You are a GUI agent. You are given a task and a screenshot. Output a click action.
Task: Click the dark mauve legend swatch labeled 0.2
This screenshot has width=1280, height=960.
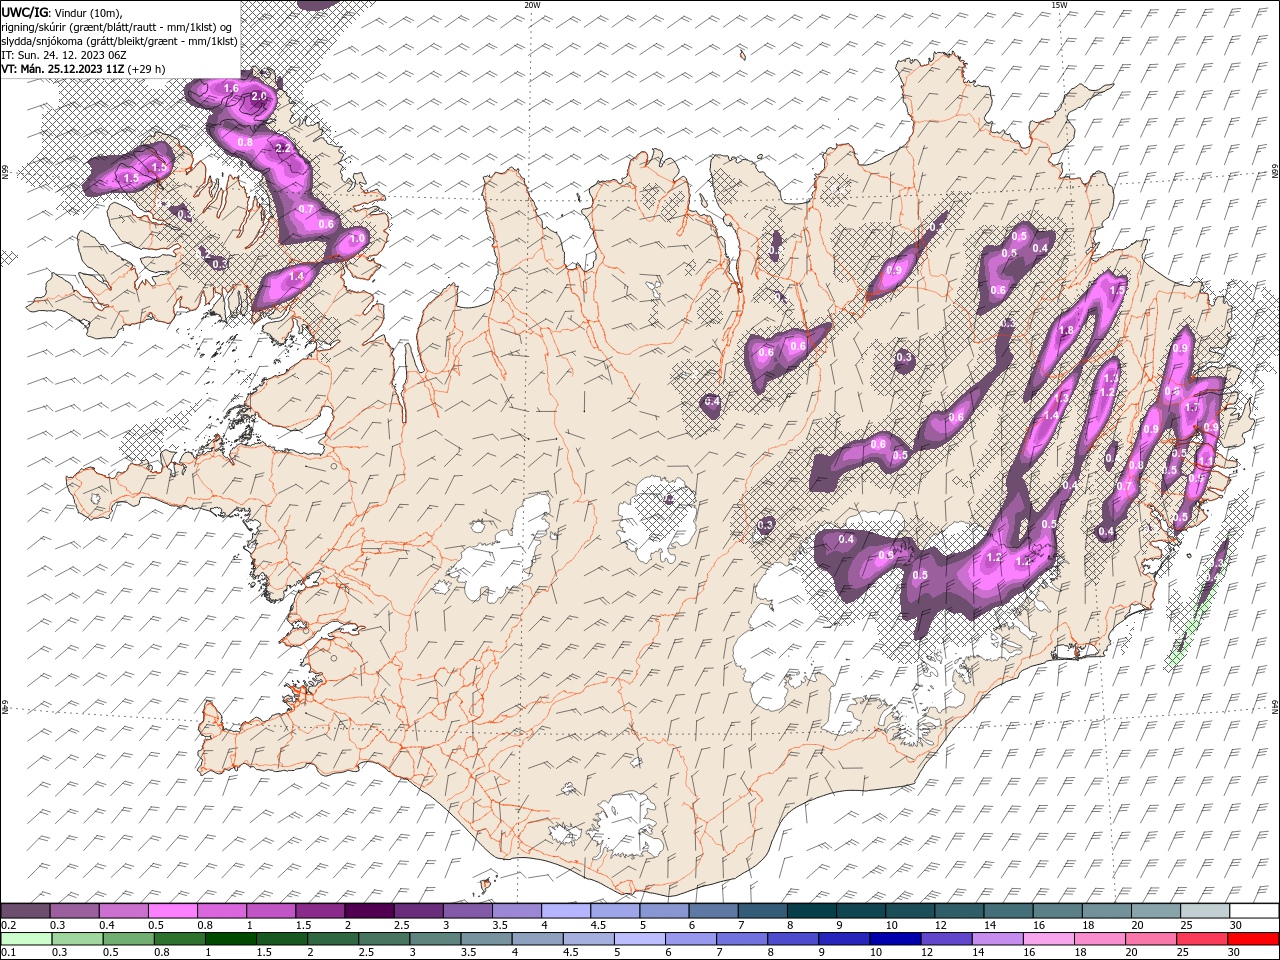[25, 911]
